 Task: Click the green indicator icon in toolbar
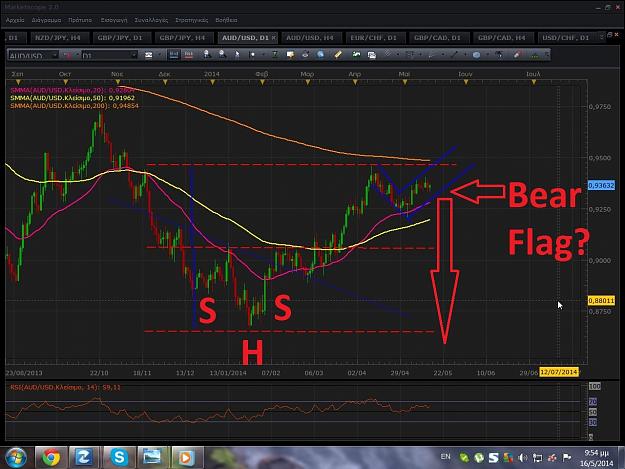click(275, 55)
